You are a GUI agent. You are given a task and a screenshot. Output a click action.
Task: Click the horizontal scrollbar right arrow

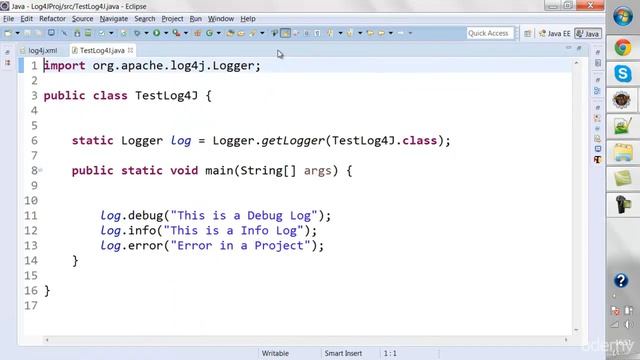click(566, 340)
